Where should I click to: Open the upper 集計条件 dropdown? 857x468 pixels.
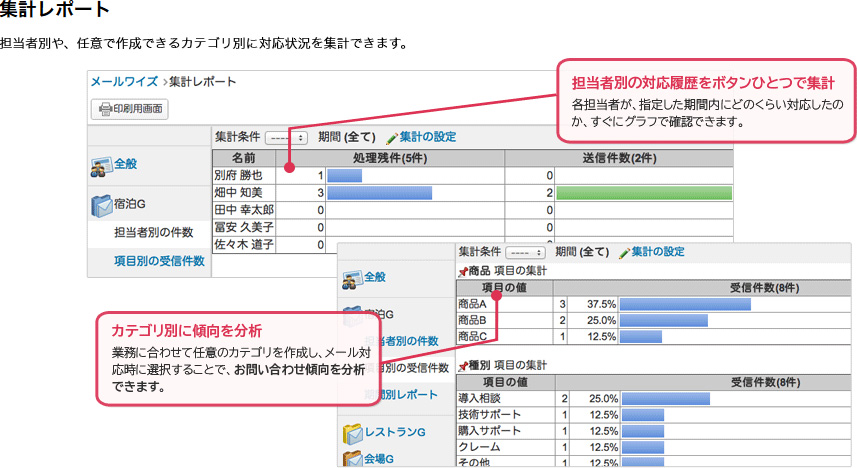(x=286, y=137)
